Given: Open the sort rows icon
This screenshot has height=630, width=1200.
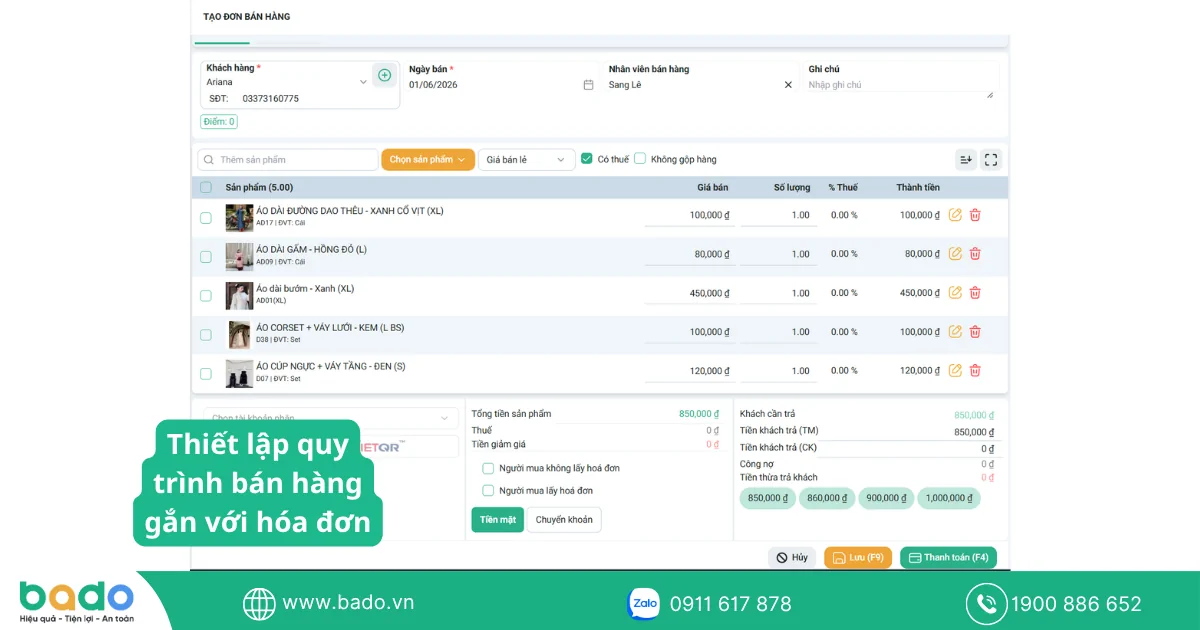Looking at the screenshot, I should click(966, 159).
